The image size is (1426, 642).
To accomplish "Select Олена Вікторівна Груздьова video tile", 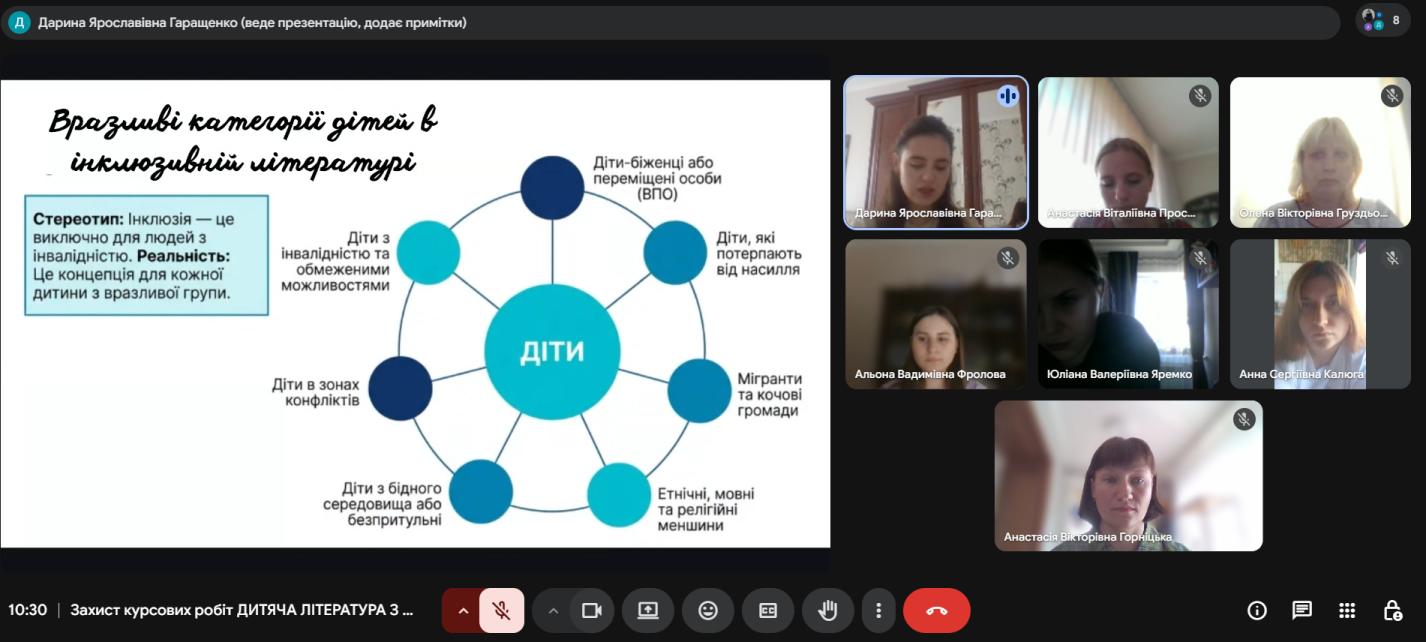I will pos(1320,153).
